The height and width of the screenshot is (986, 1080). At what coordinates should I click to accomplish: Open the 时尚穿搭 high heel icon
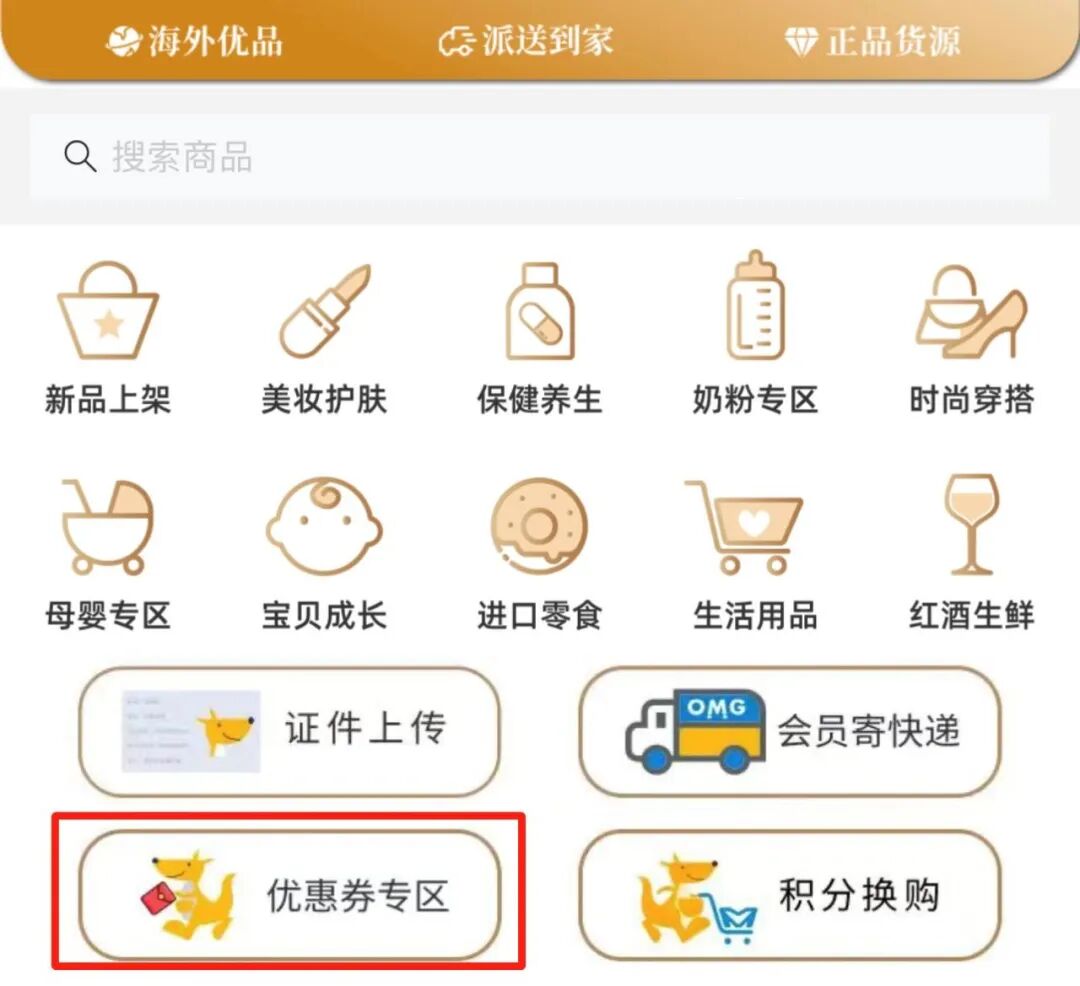[971, 311]
